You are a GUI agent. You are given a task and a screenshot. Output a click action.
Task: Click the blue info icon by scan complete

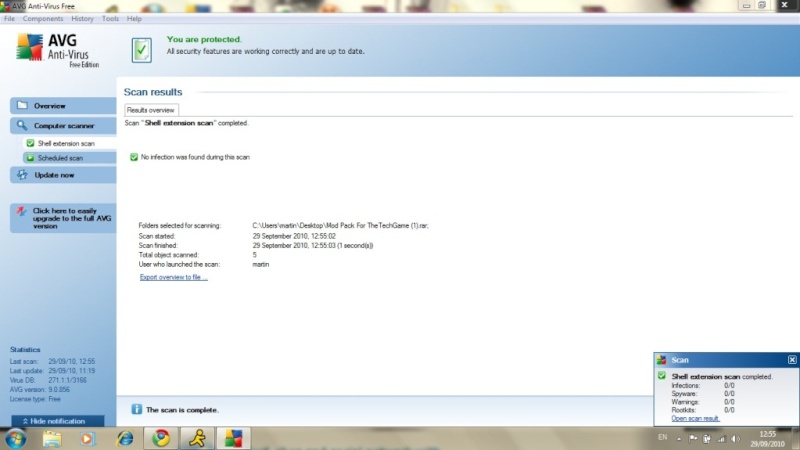click(x=136, y=409)
